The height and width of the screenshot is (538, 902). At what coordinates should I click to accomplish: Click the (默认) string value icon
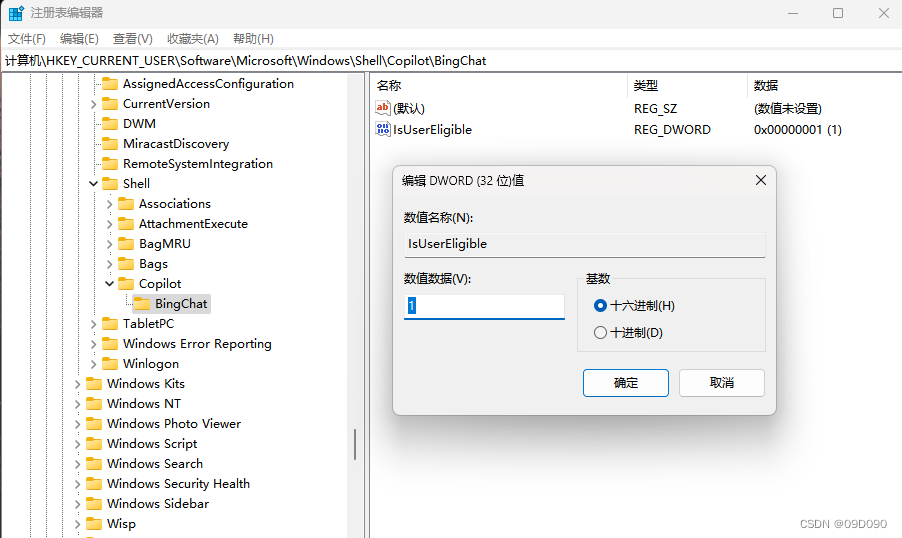(383, 108)
